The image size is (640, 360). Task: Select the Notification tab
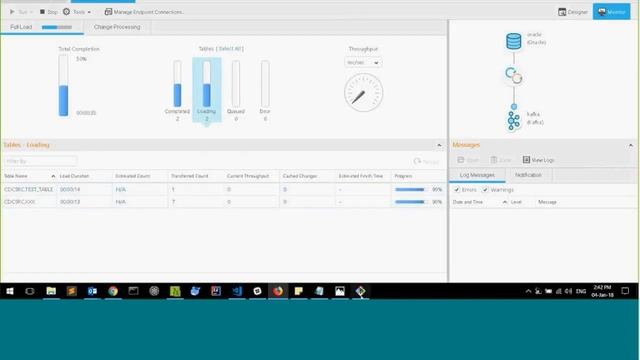point(528,175)
